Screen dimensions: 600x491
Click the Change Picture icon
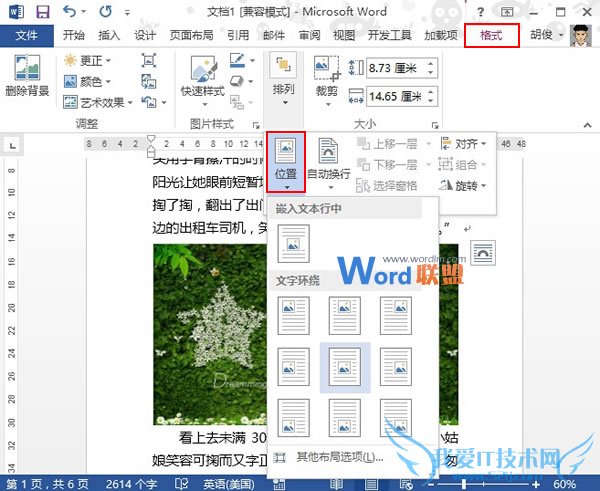[x=148, y=82]
